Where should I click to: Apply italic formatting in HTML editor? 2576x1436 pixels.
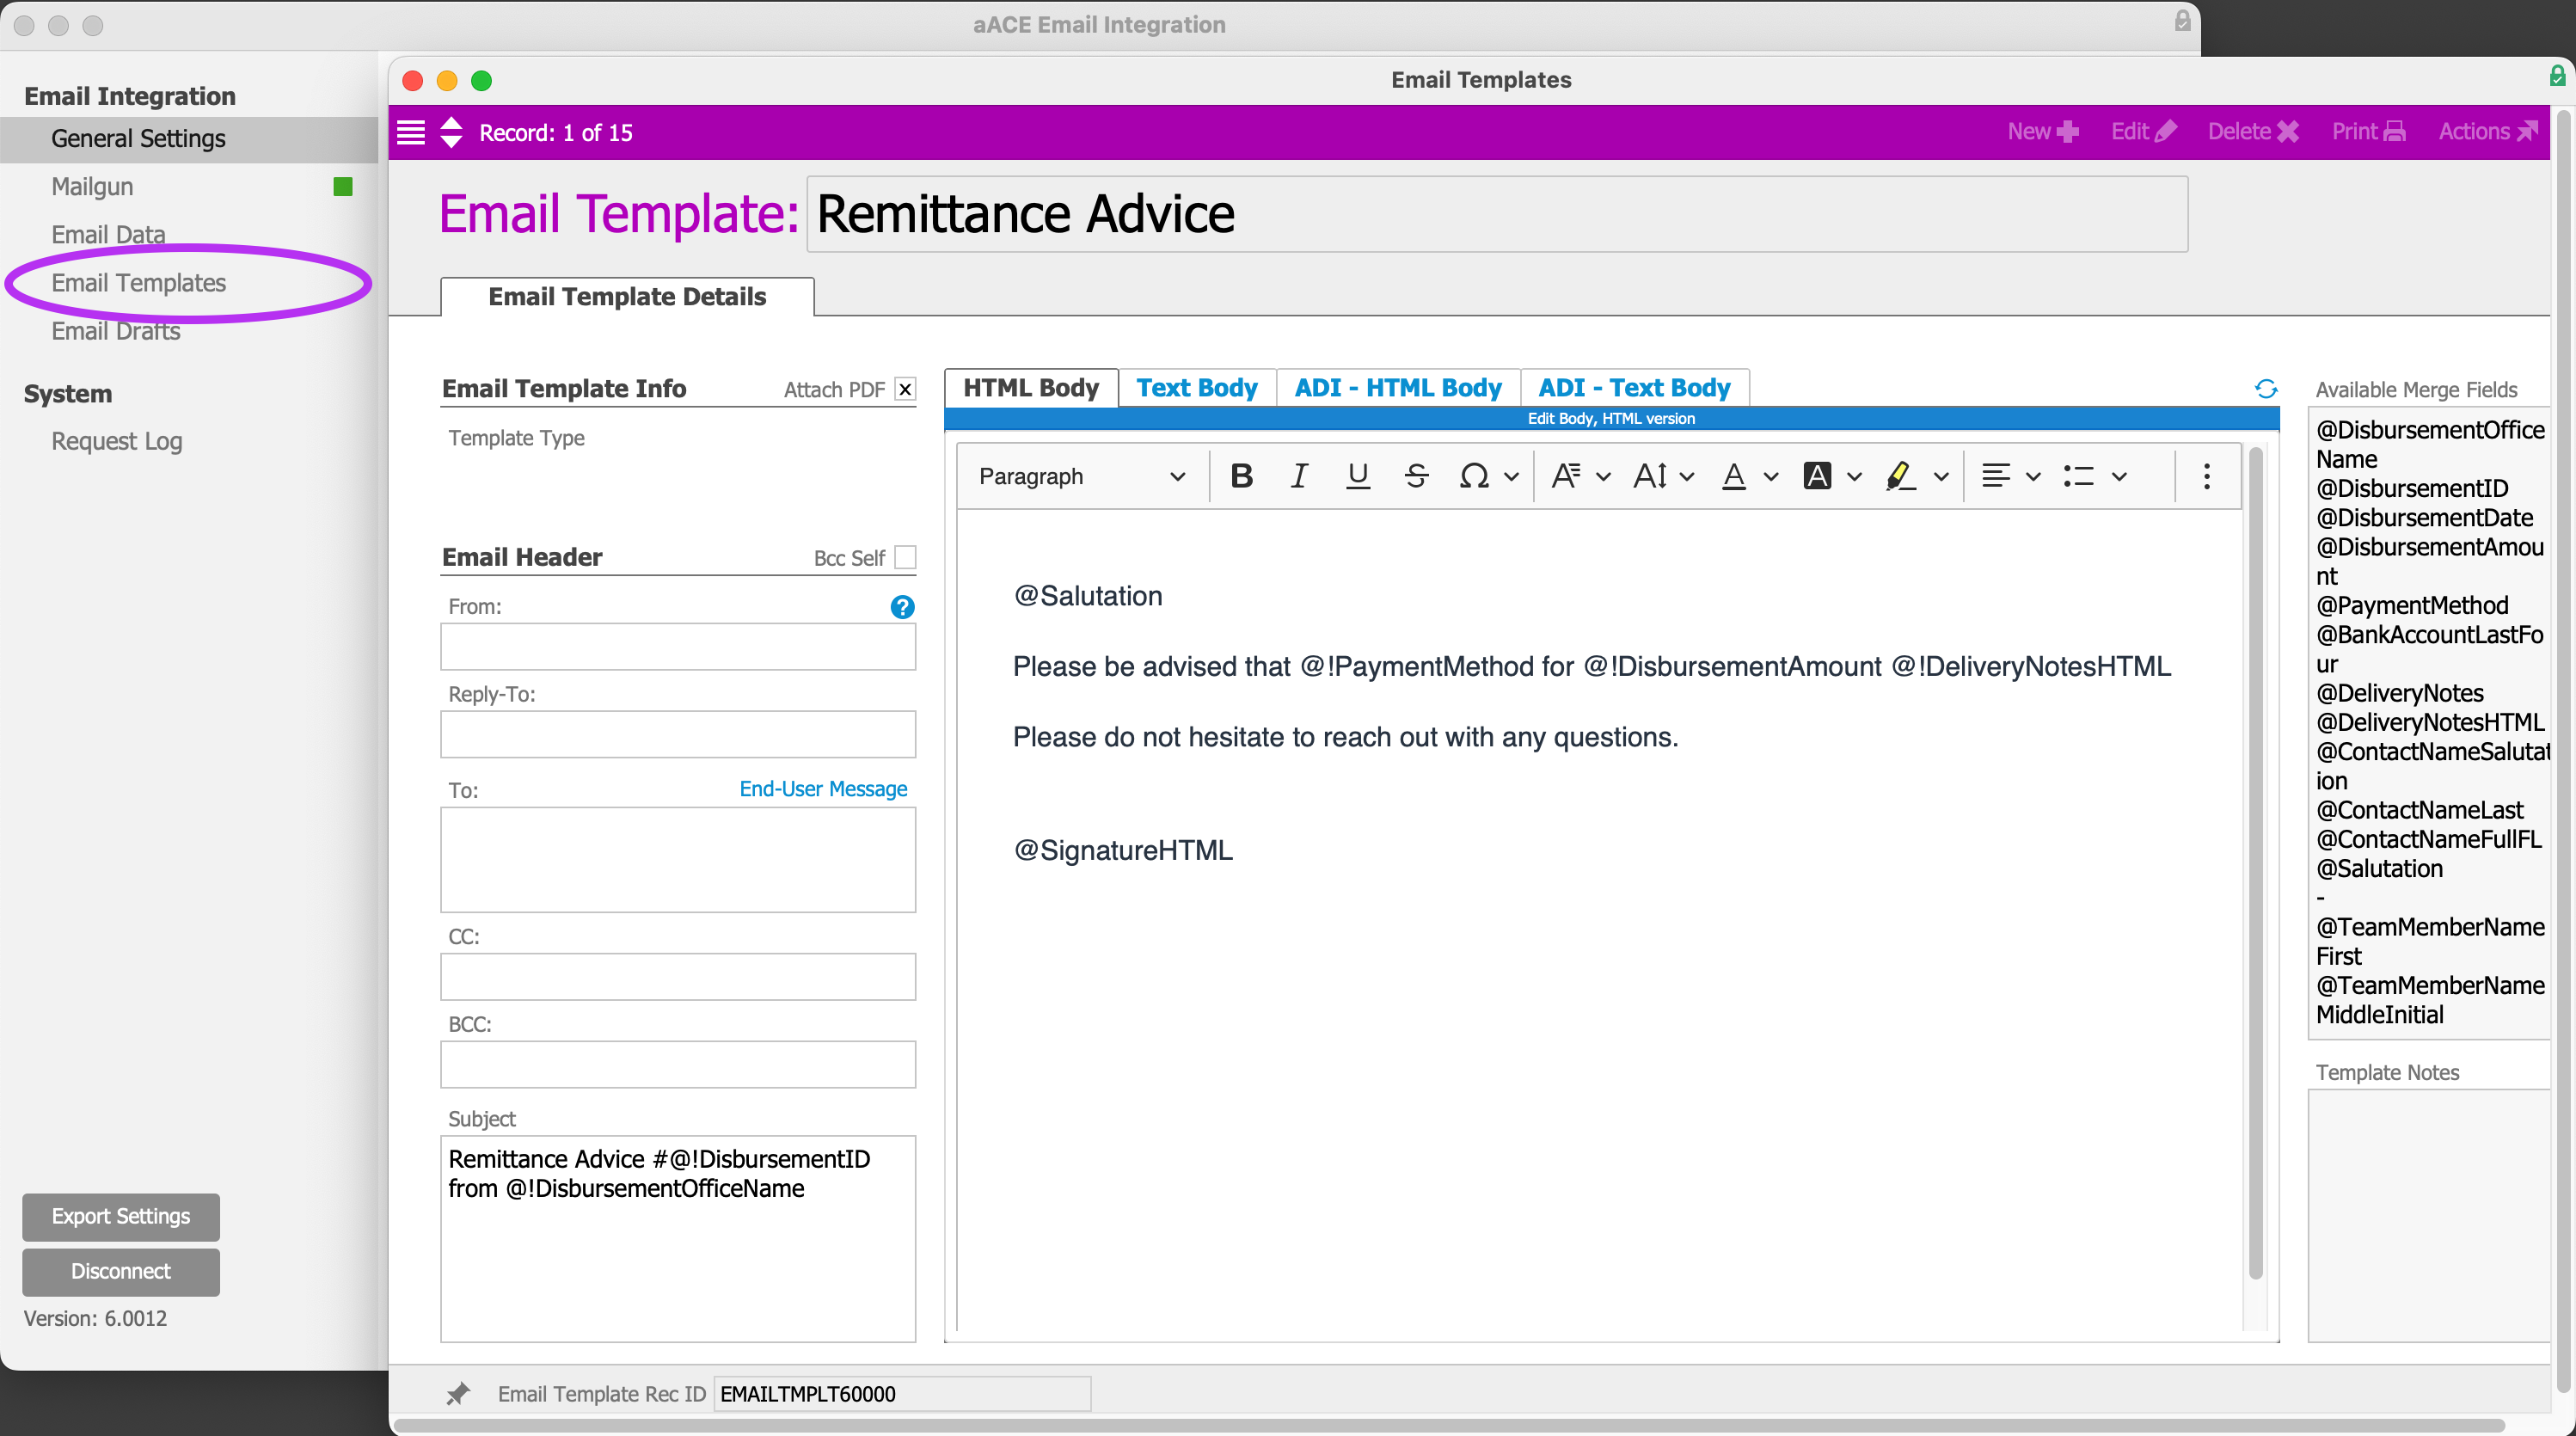[1298, 476]
